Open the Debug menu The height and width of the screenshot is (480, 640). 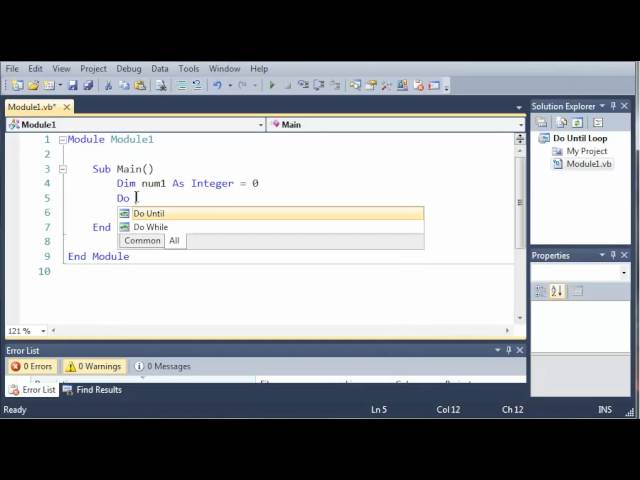click(128, 69)
